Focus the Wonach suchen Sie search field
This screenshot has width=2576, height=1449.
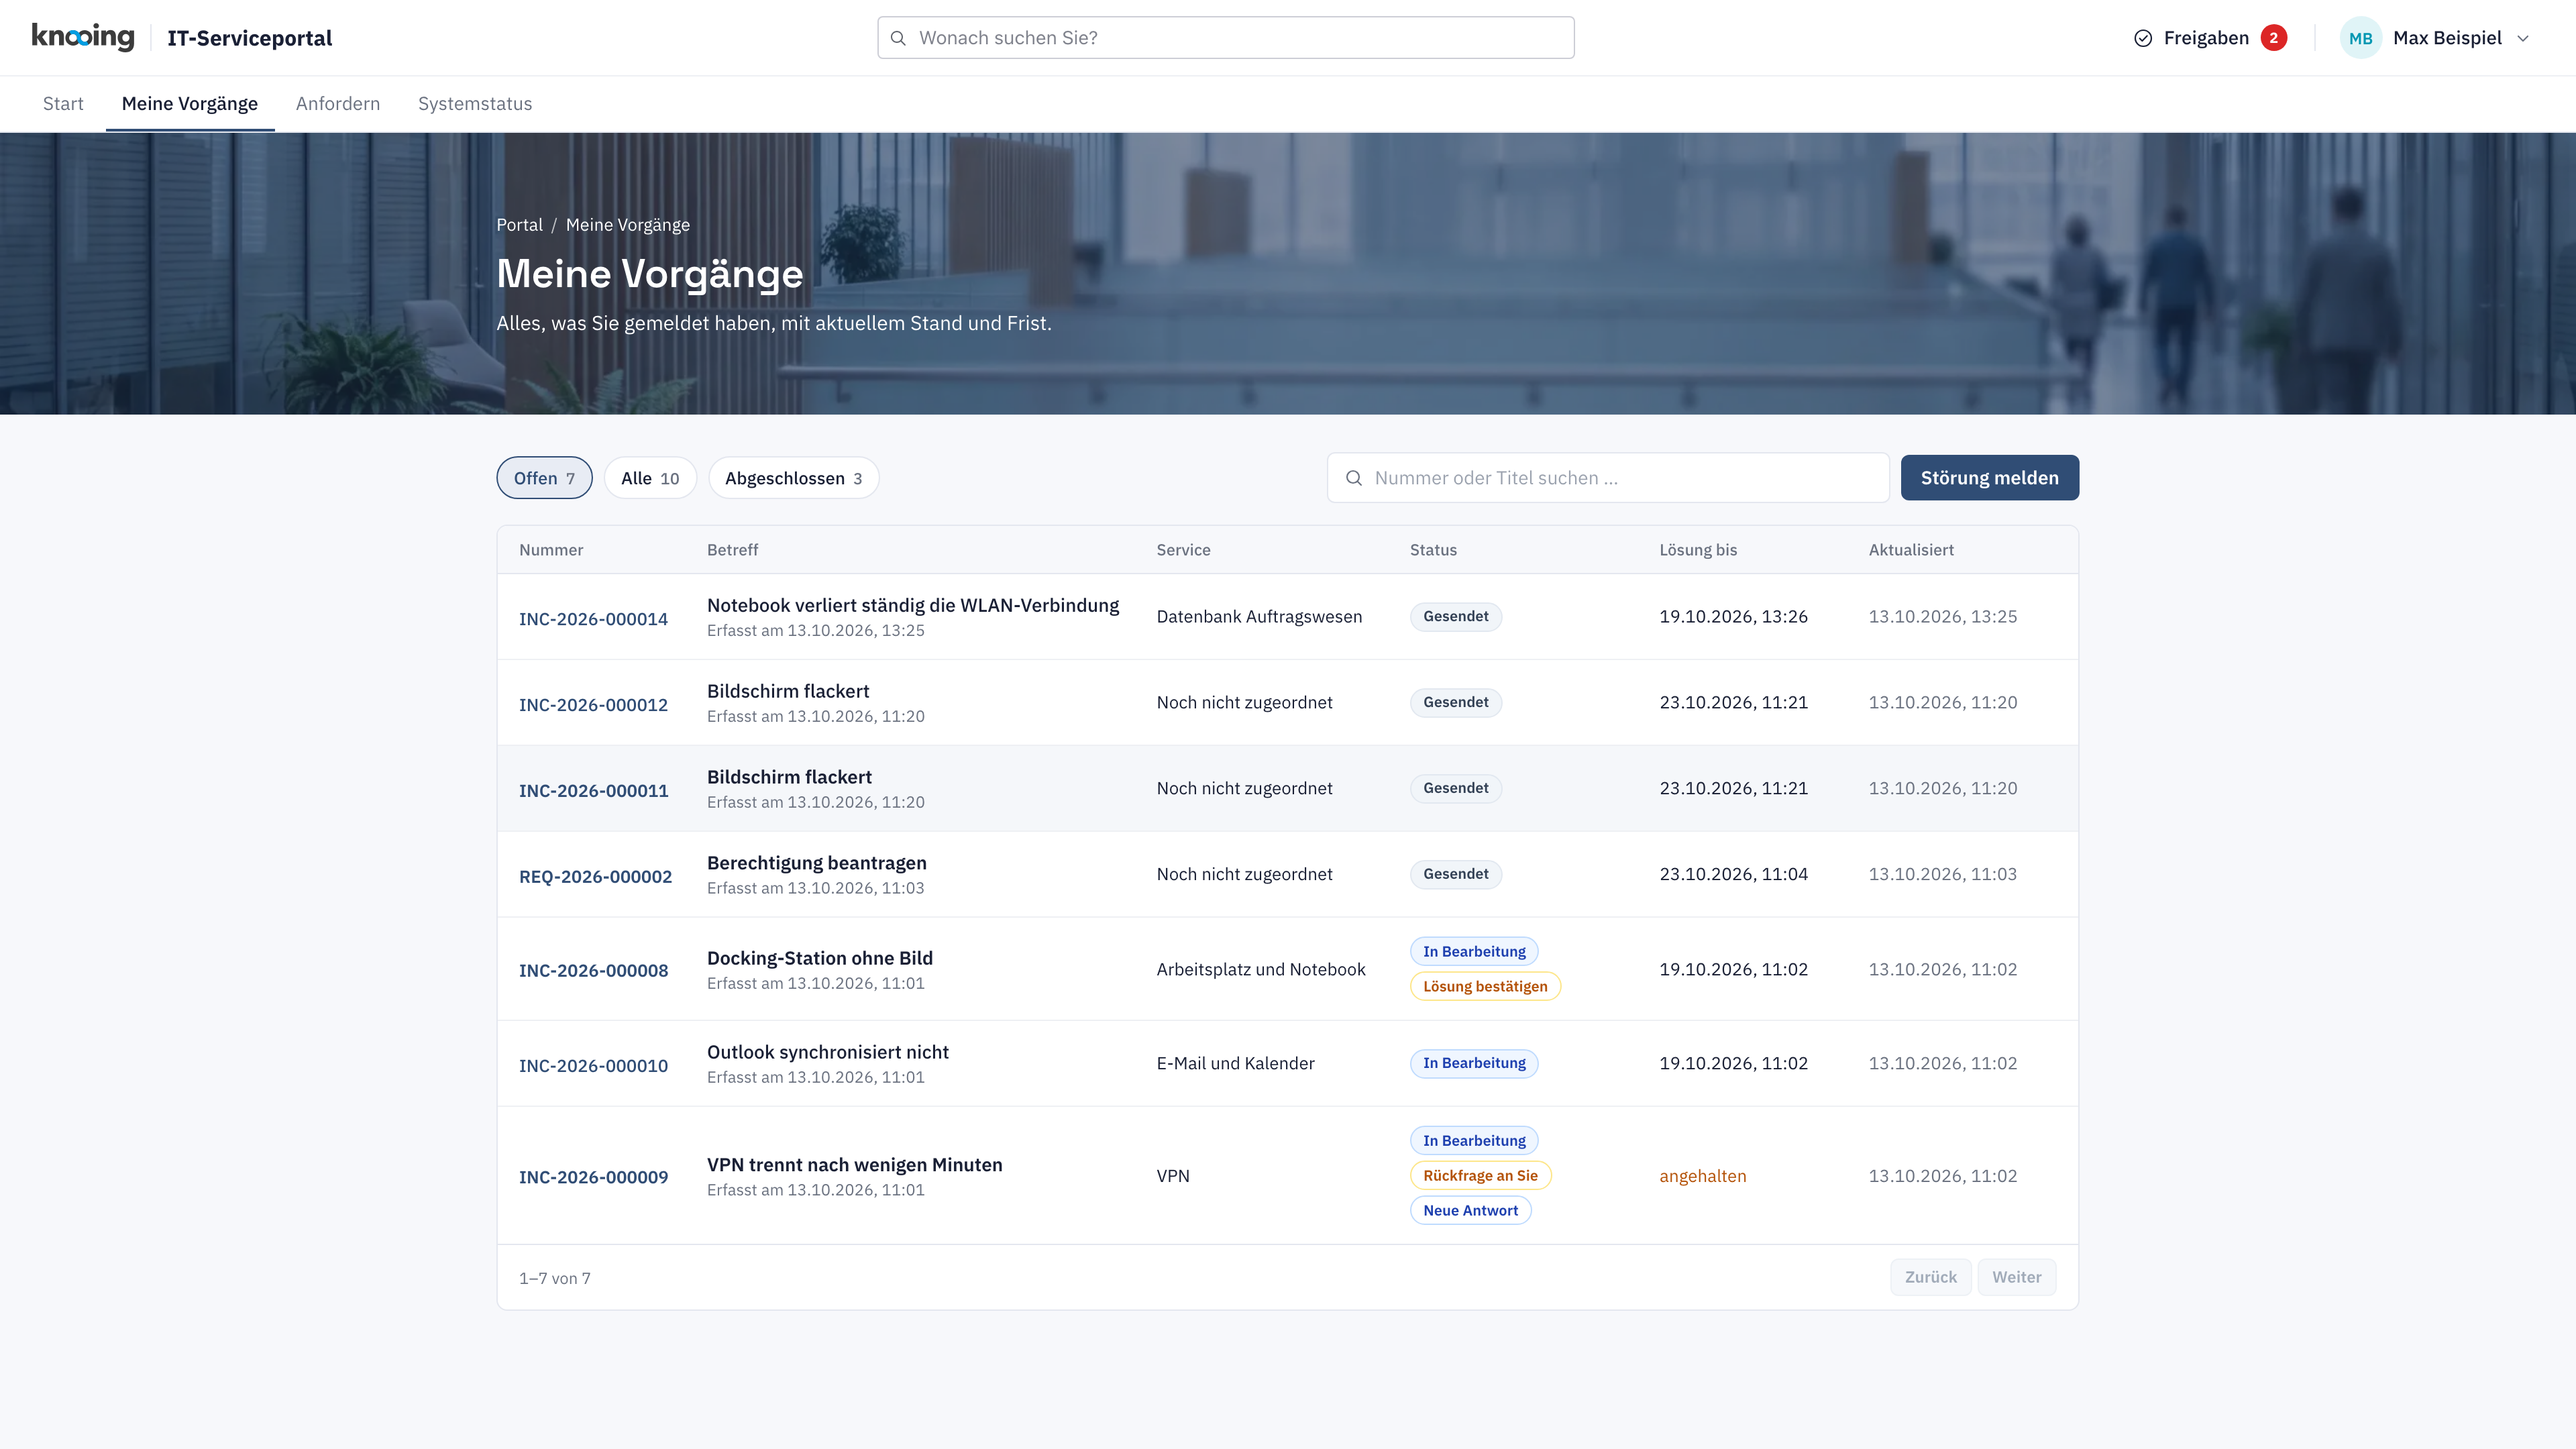pyautogui.click(x=1226, y=38)
